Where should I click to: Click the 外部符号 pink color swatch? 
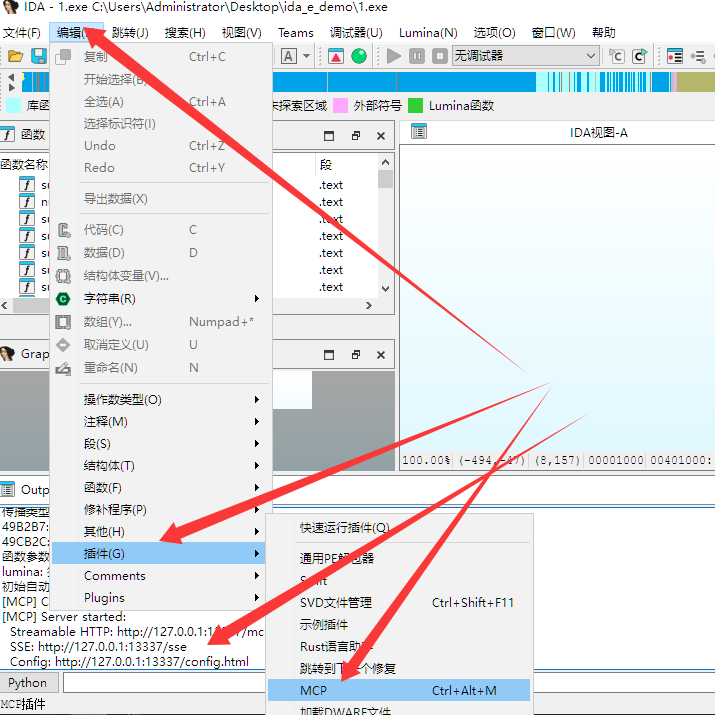[341, 106]
